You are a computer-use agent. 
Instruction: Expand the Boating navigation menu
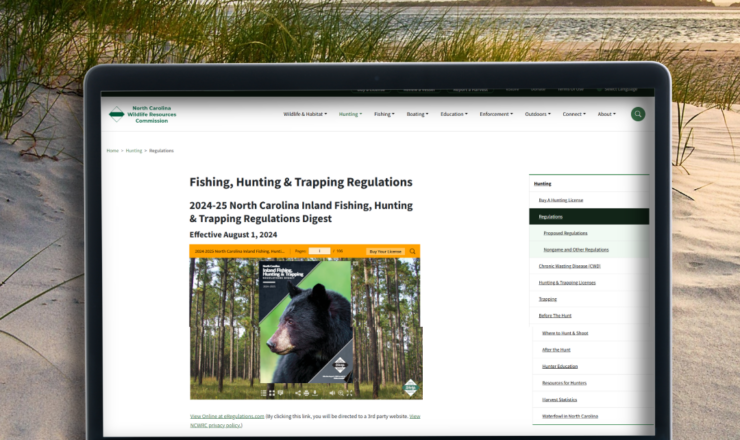(417, 114)
